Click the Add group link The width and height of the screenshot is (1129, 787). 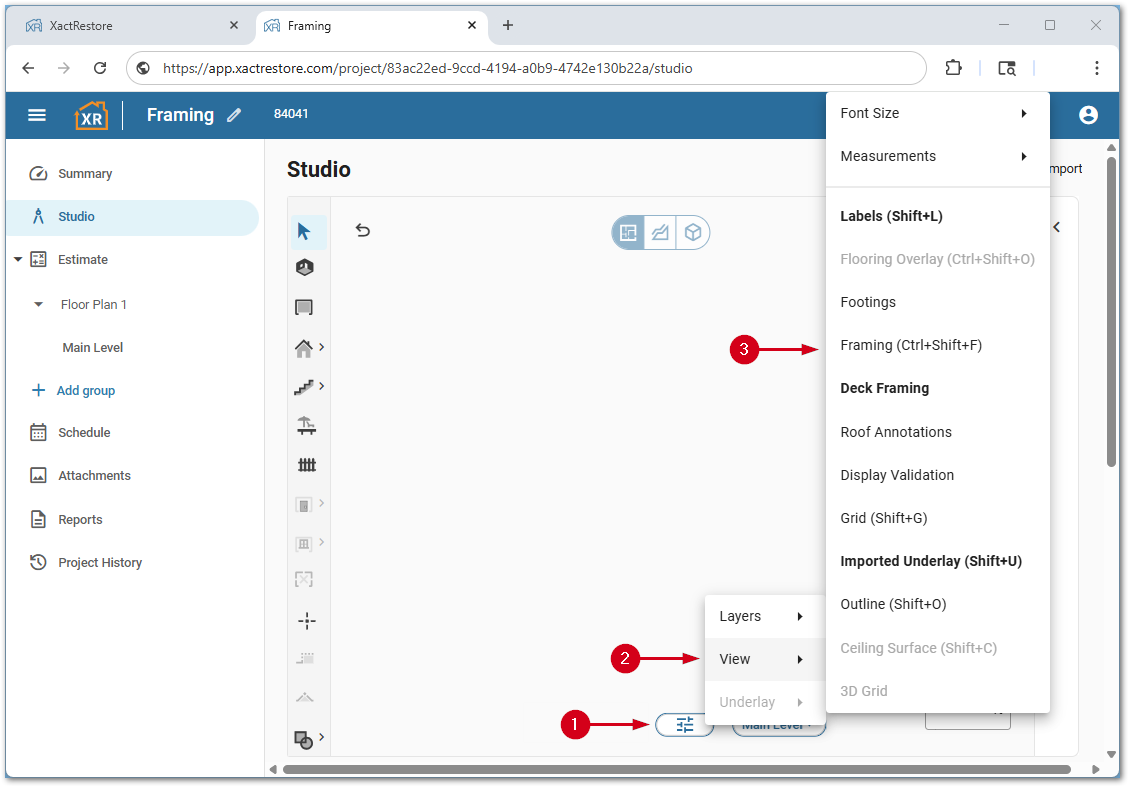85,391
